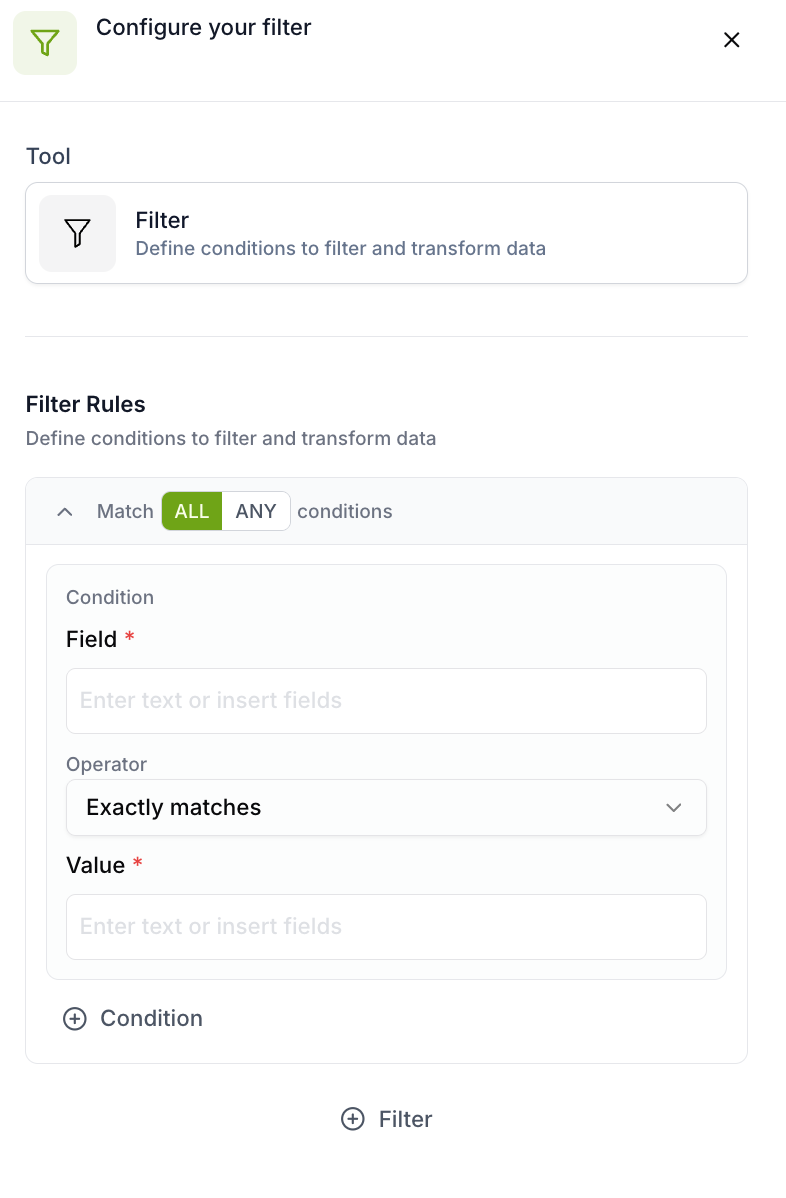Click the Value required label
The height and width of the screenshot is (1198, 786).
(x=96, y=865)
